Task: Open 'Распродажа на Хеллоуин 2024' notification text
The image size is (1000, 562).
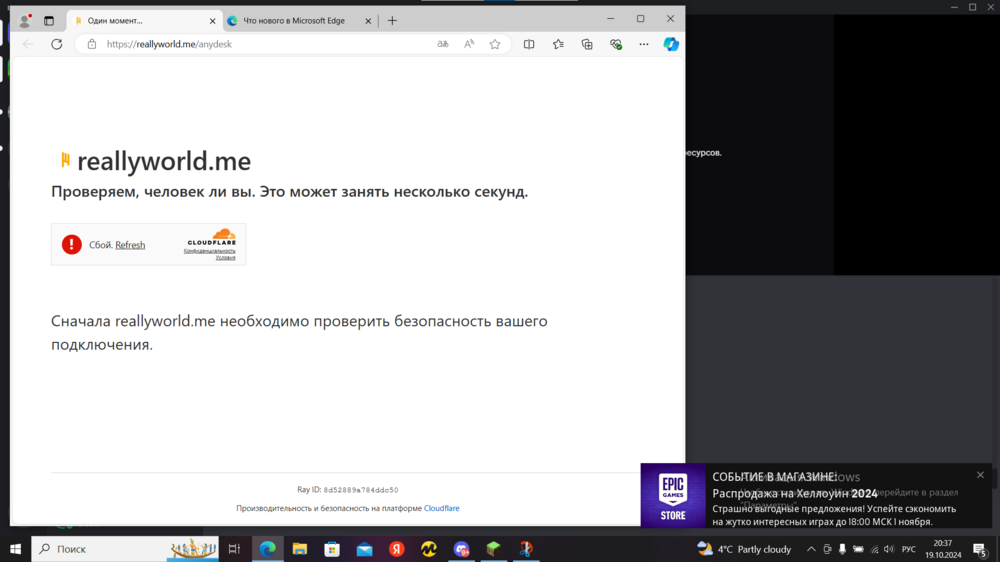Action: [795, 493]
